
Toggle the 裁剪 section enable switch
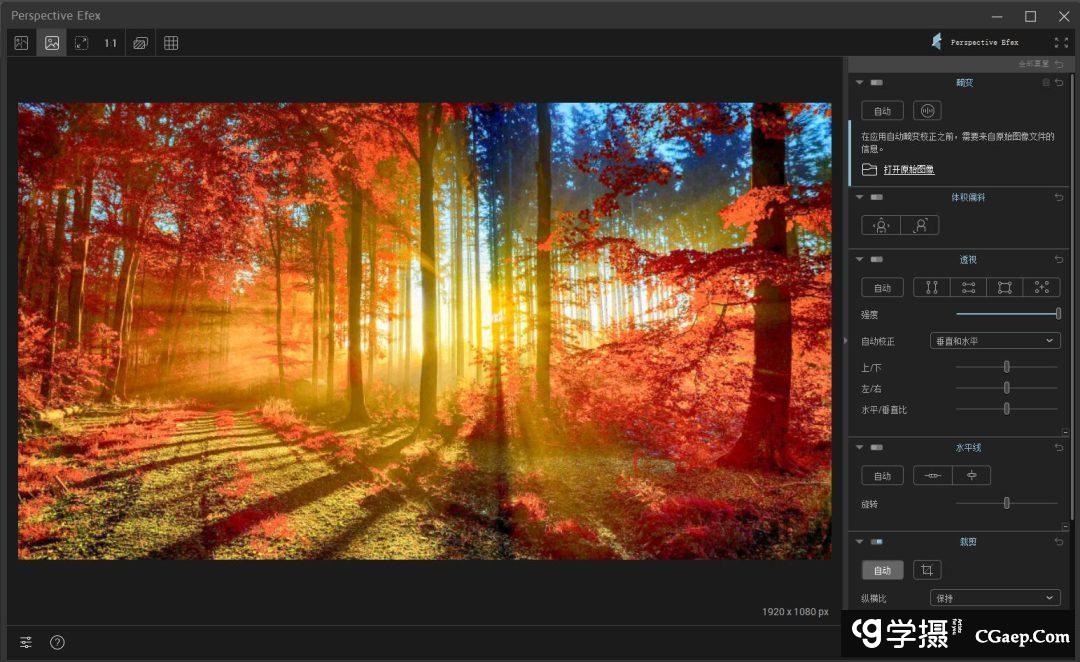click(x=876, y=542)
